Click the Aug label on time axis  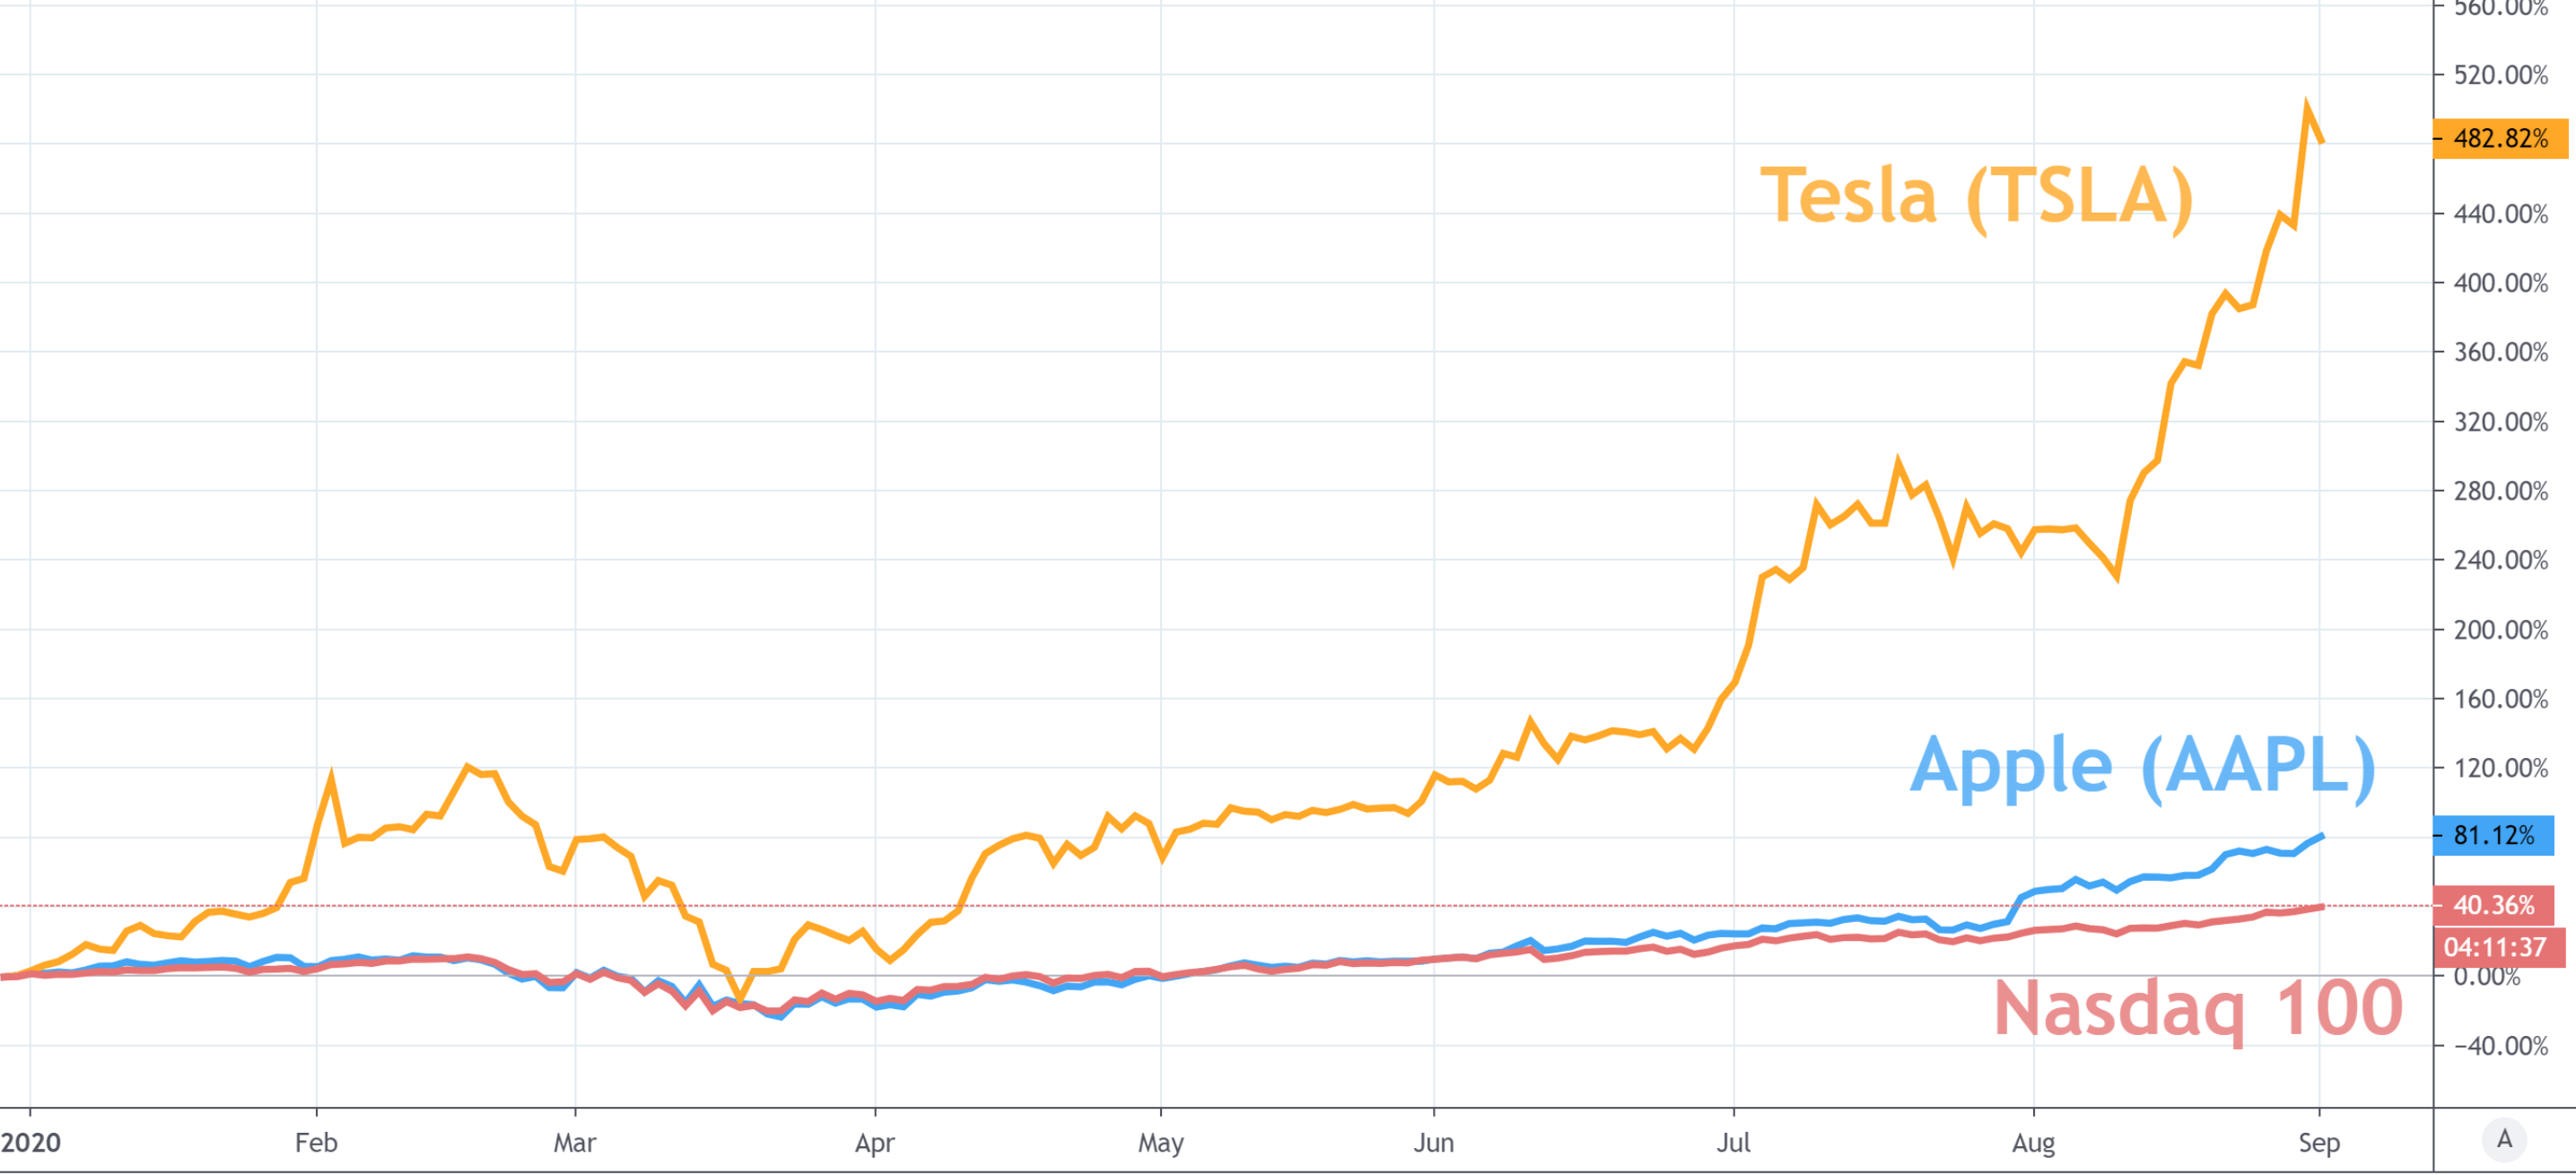click(x=2033, y=1143)
